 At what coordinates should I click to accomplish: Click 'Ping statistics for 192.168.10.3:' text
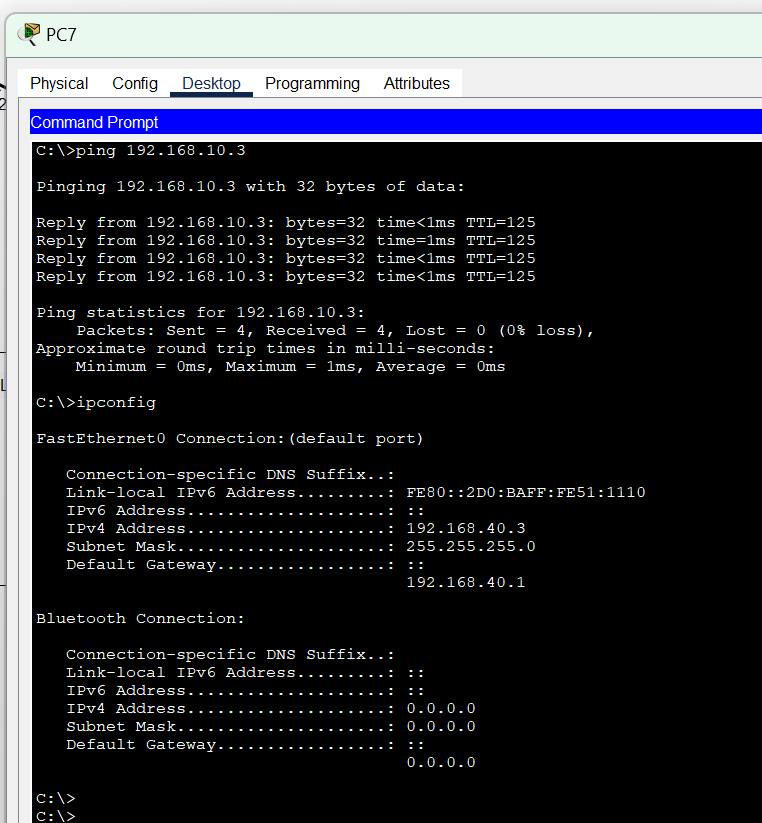(x=200, y=313)
